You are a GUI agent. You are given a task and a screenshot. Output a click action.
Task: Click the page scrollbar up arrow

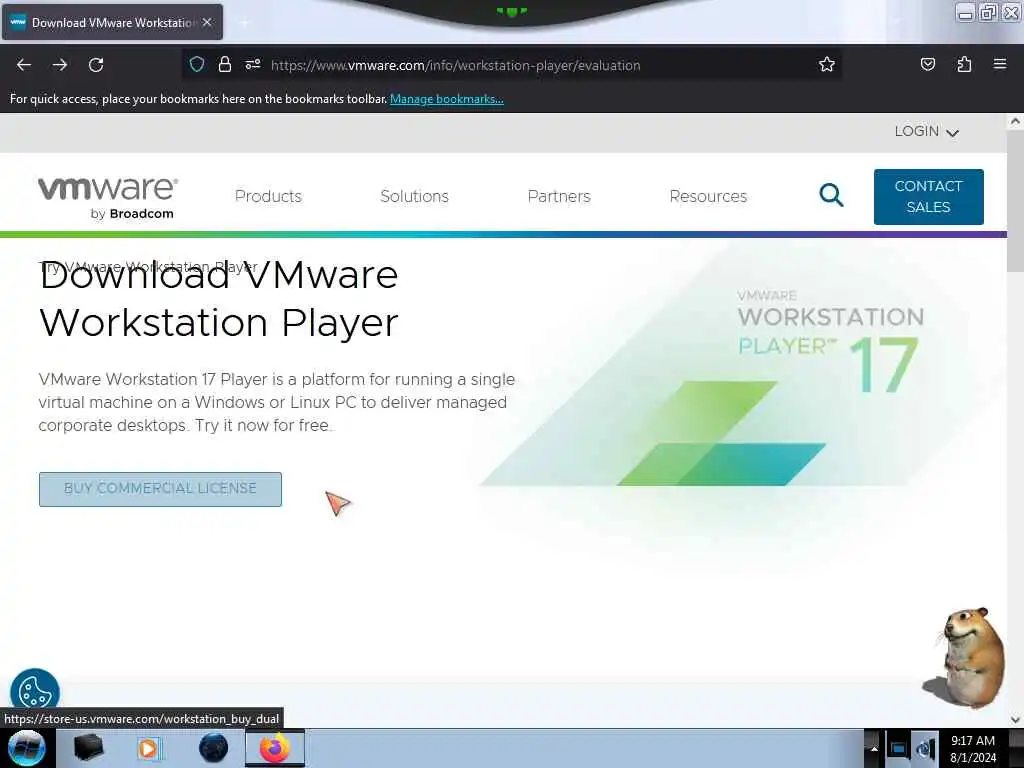coord(1015,121)
